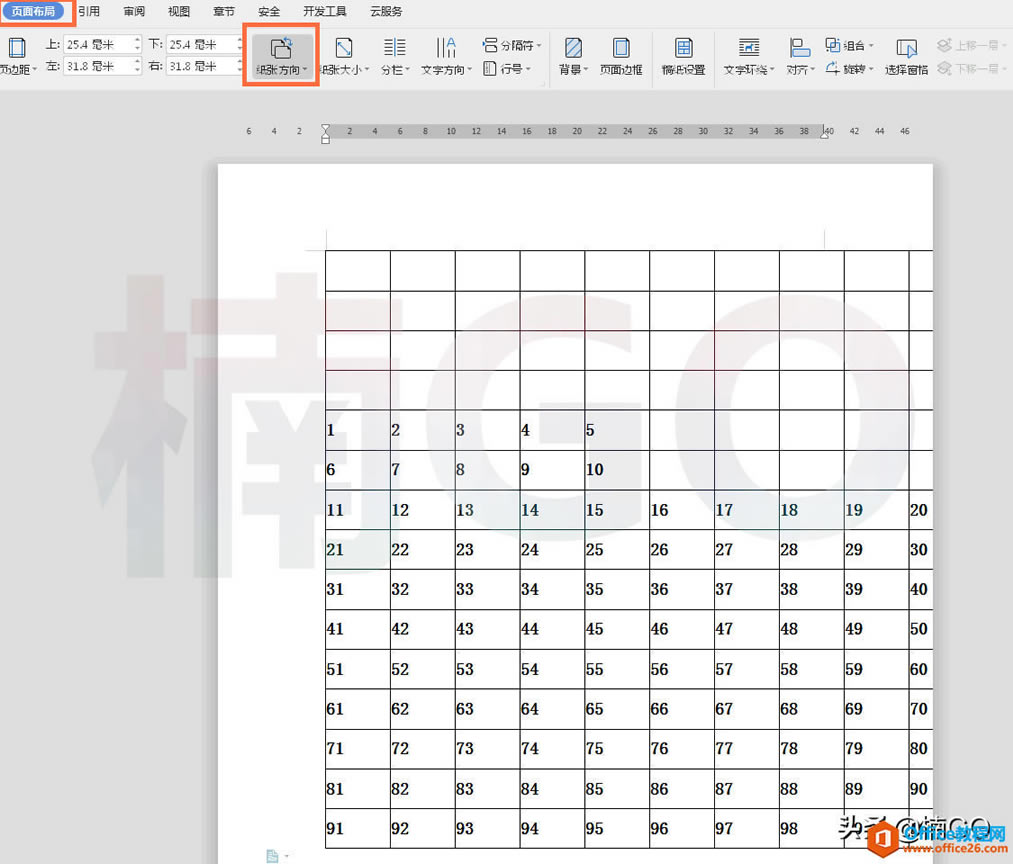
Task: Switch to the 云服务 cloud services tab
Action: (x=386, y=11)
